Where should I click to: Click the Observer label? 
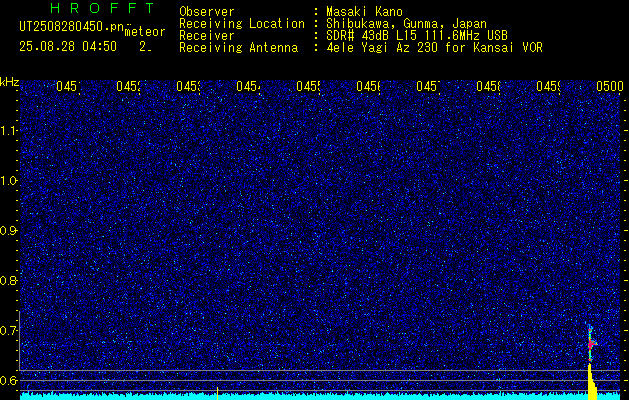coord(207,12)
